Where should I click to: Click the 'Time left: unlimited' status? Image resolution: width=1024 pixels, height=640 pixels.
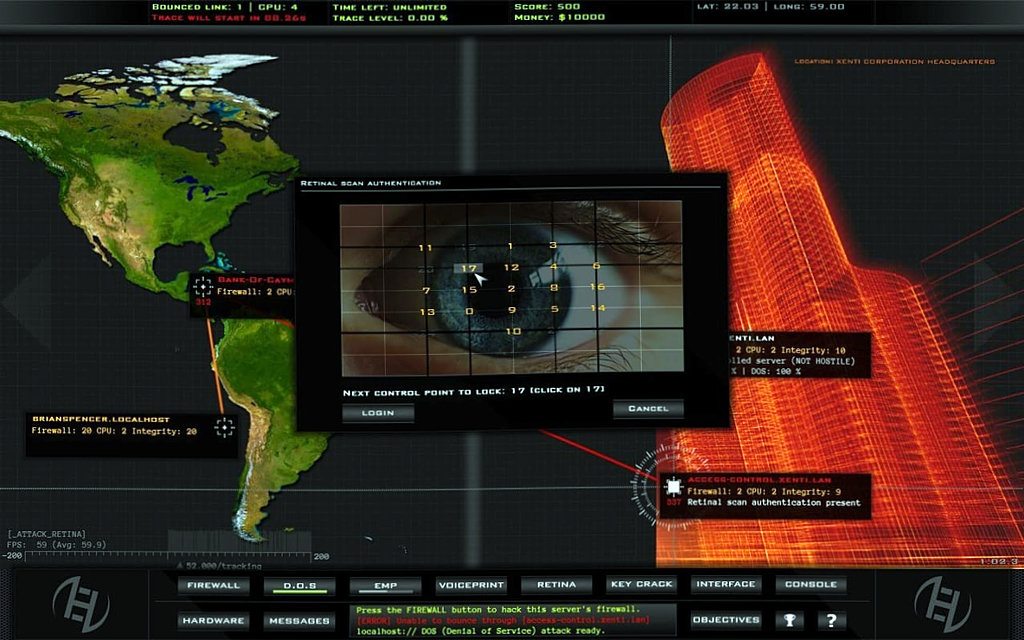click(x=389, y=7)
